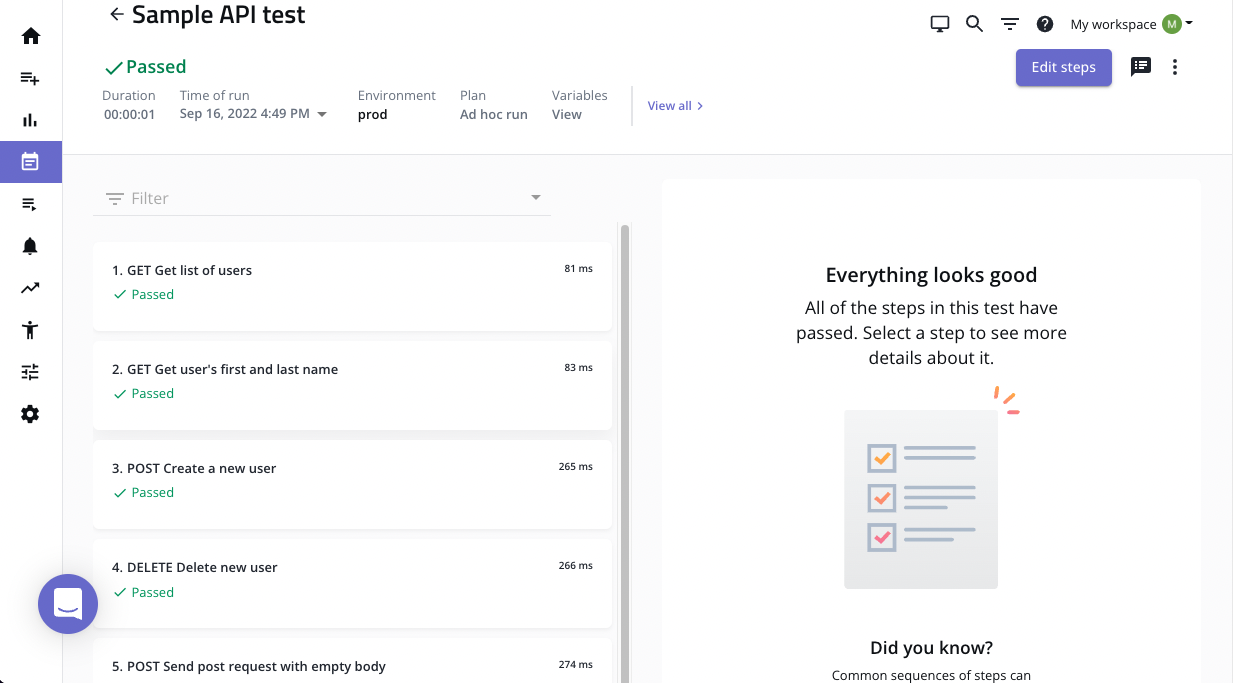Open the chat widget bubble
The image size is (1233, 683).
68,604
